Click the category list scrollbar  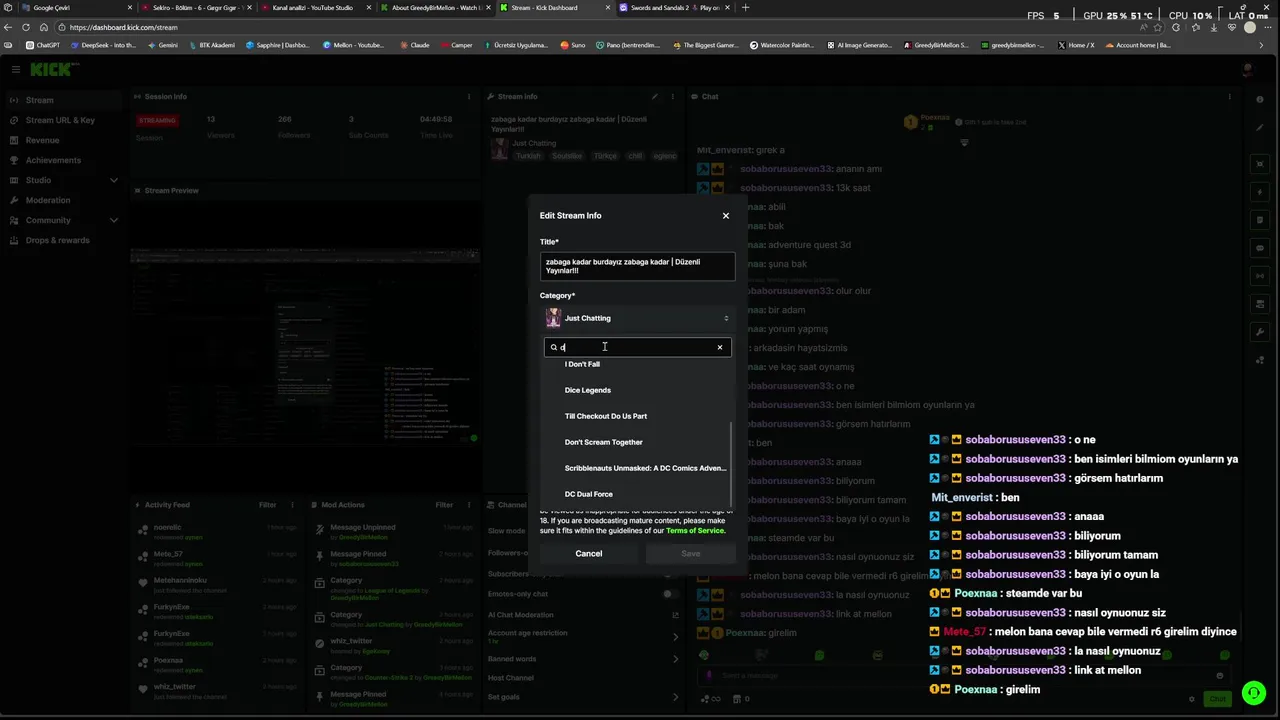732,463
